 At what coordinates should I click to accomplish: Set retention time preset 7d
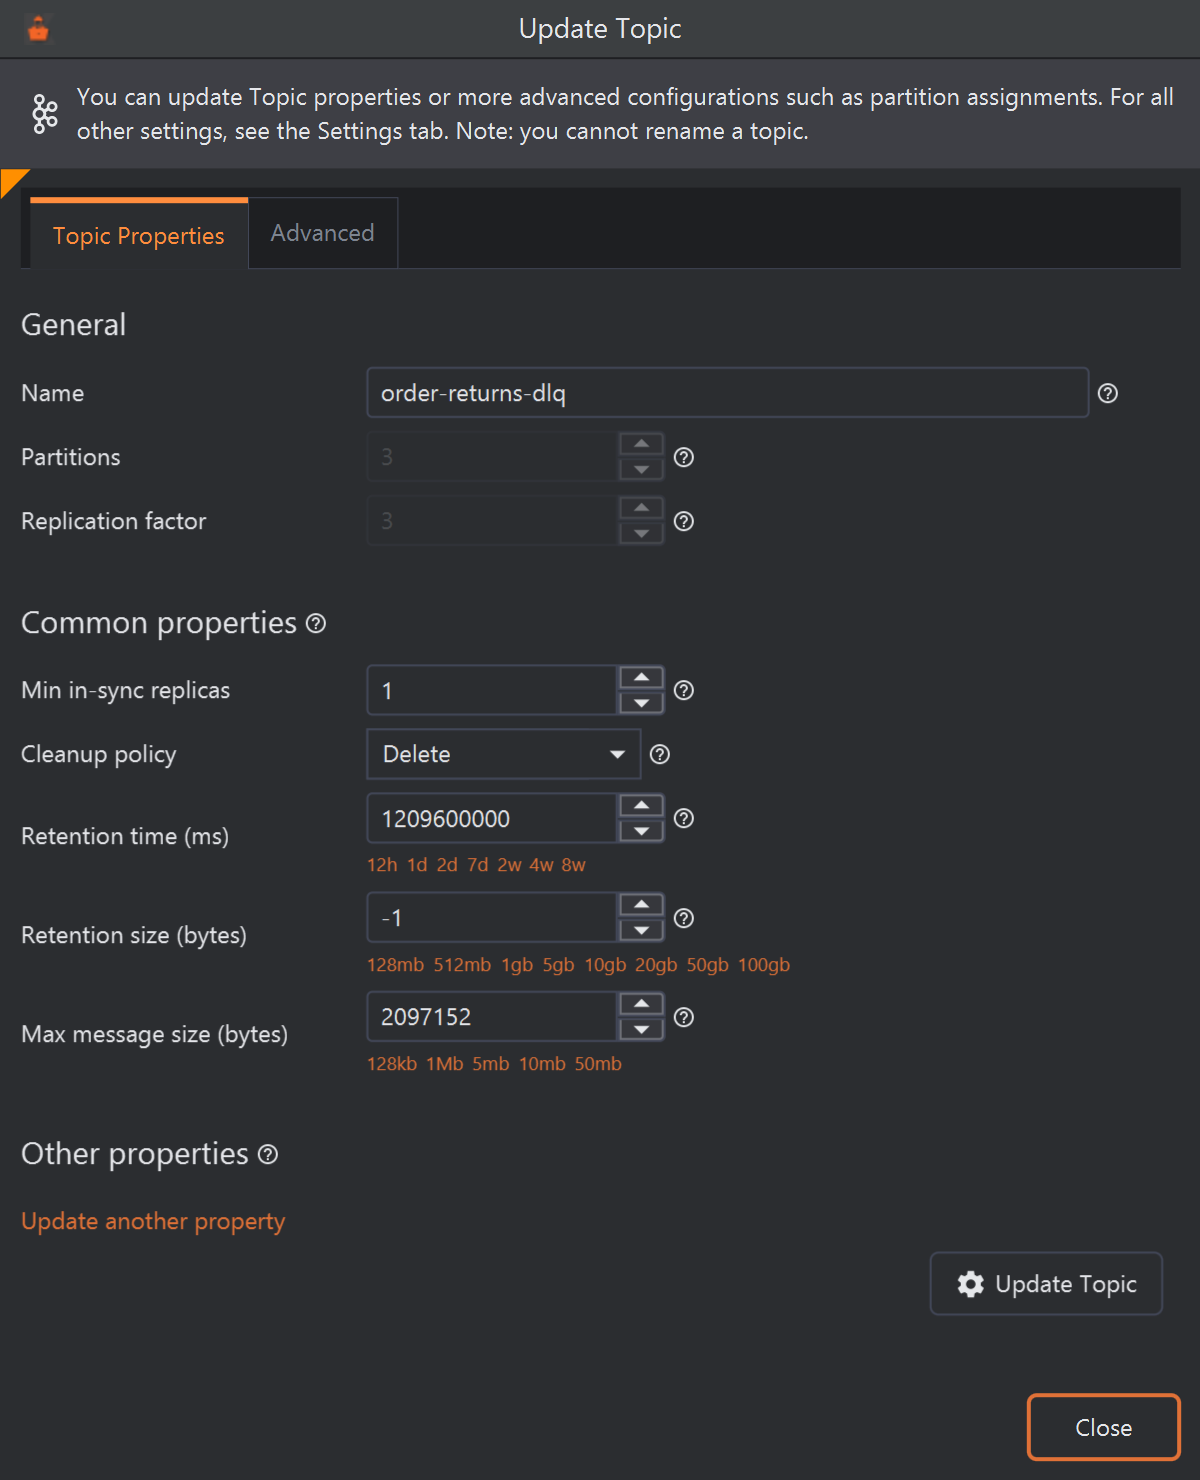[478, 865]
